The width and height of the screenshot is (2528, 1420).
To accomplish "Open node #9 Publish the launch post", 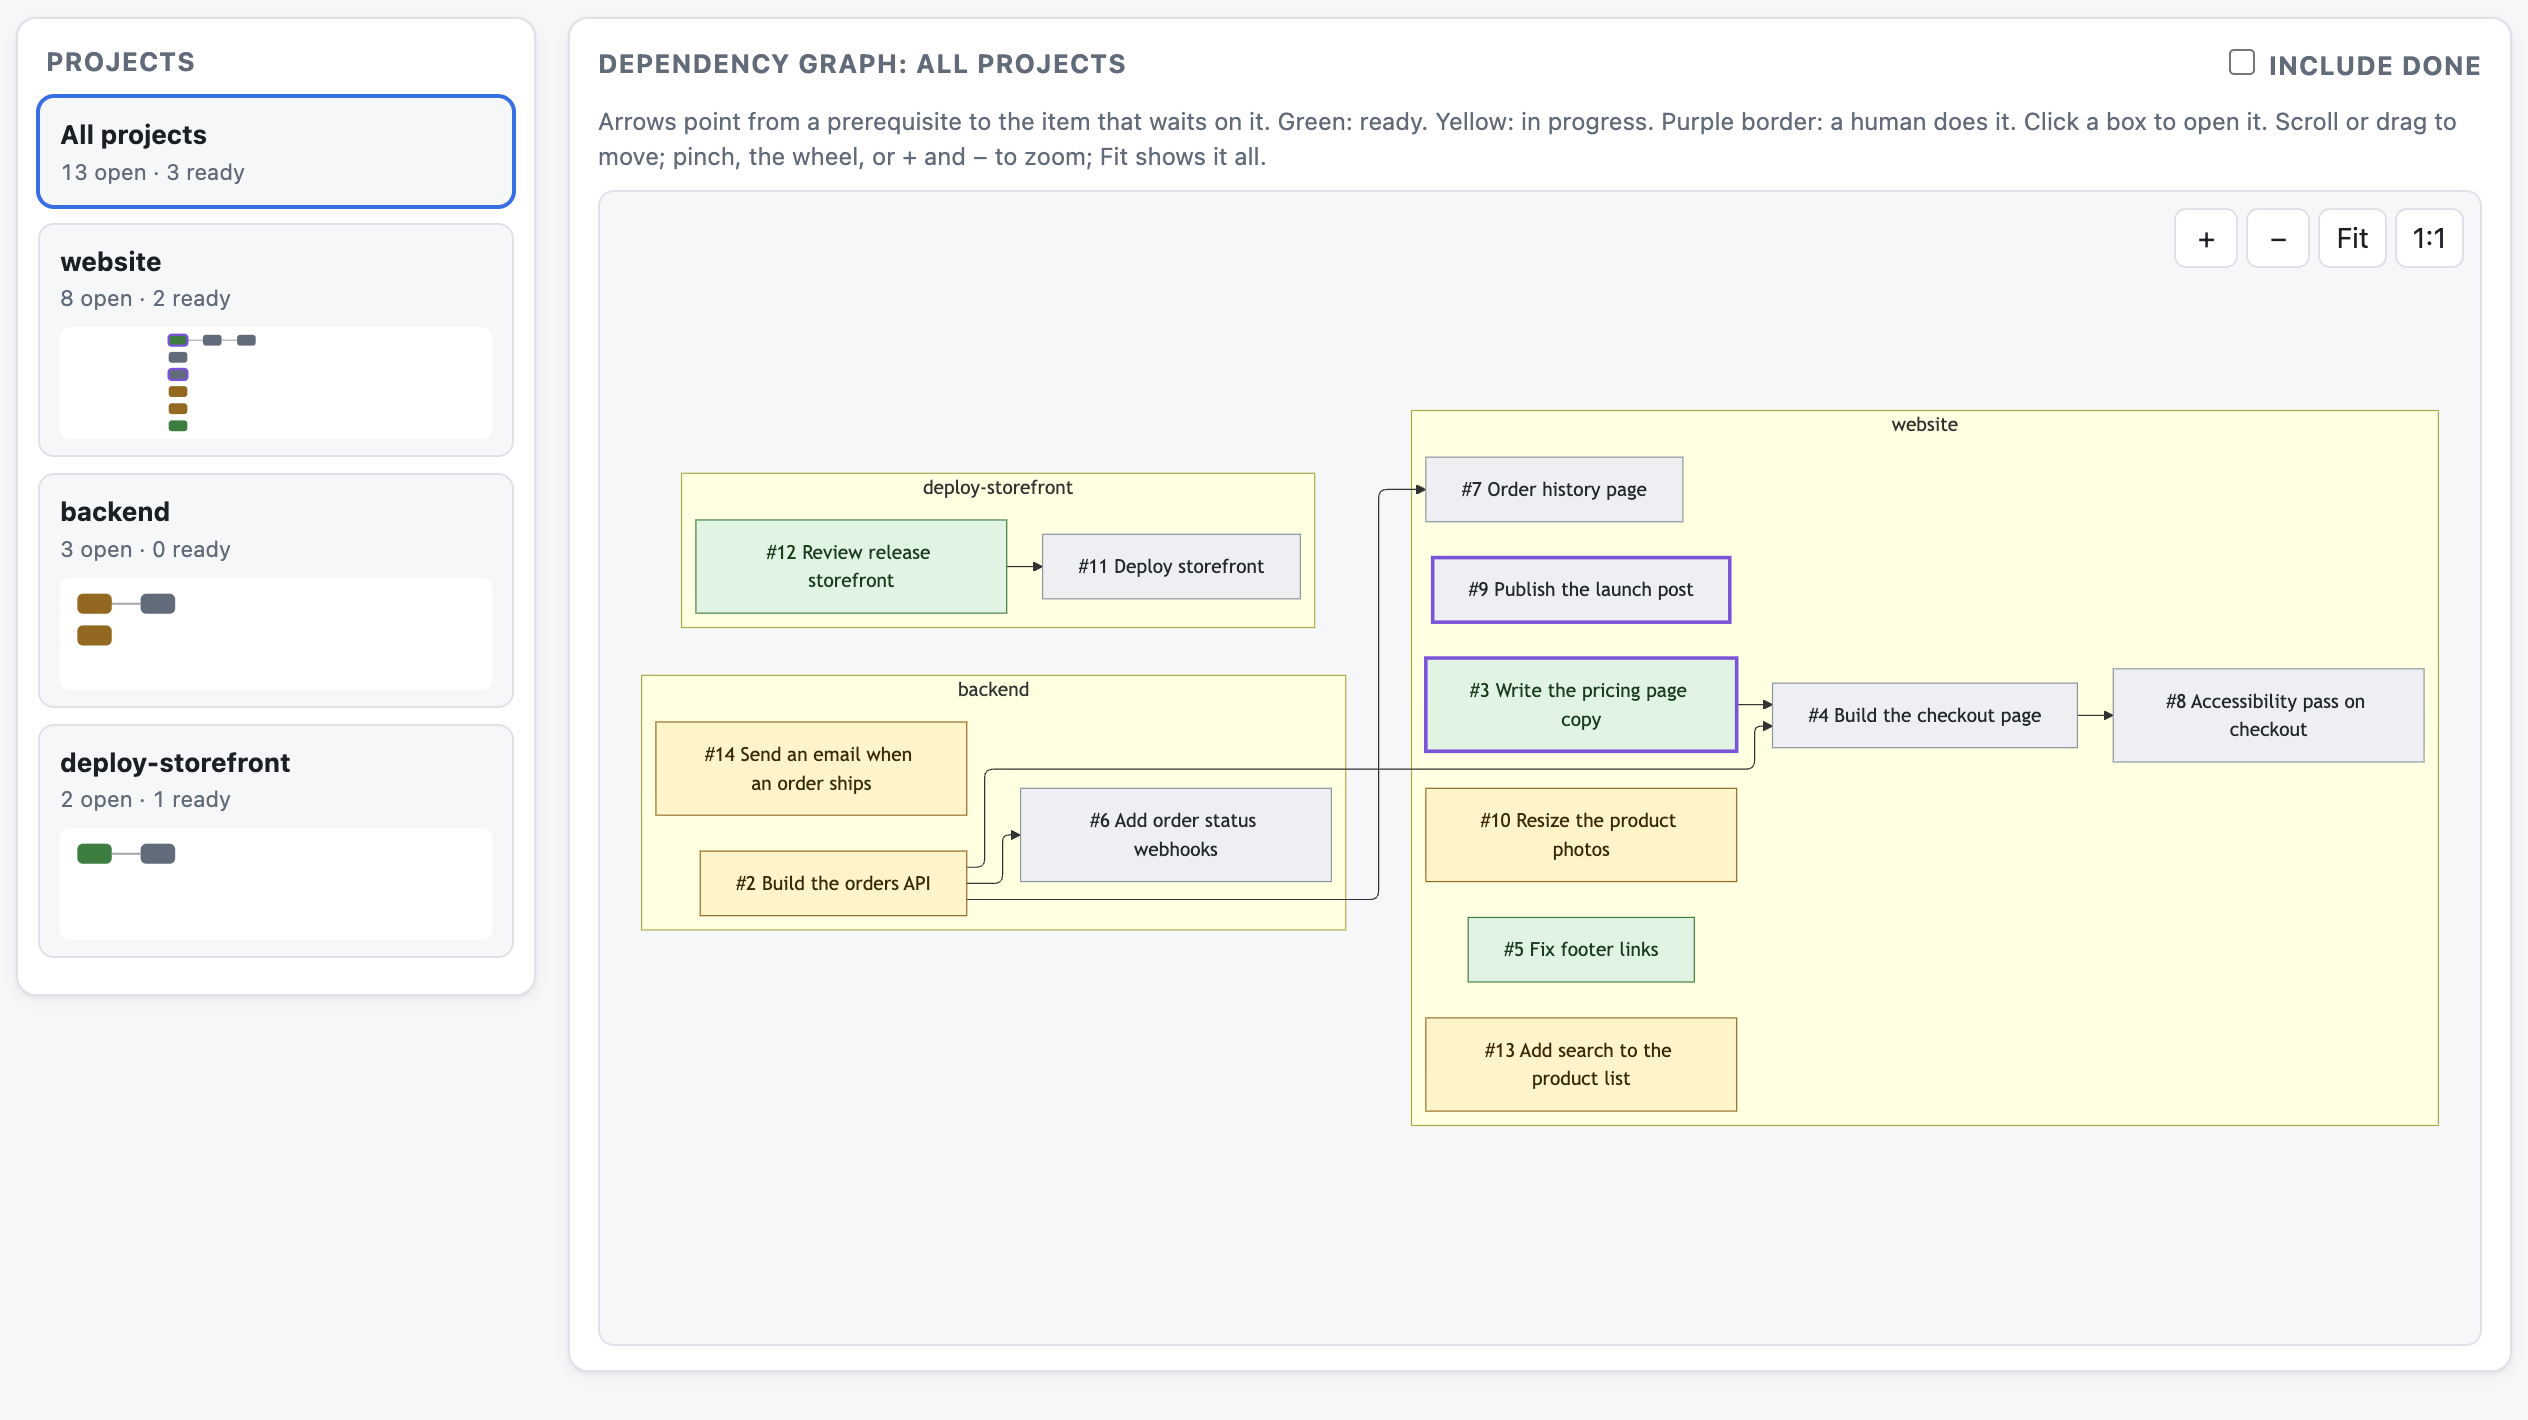I will (1581, 590).
